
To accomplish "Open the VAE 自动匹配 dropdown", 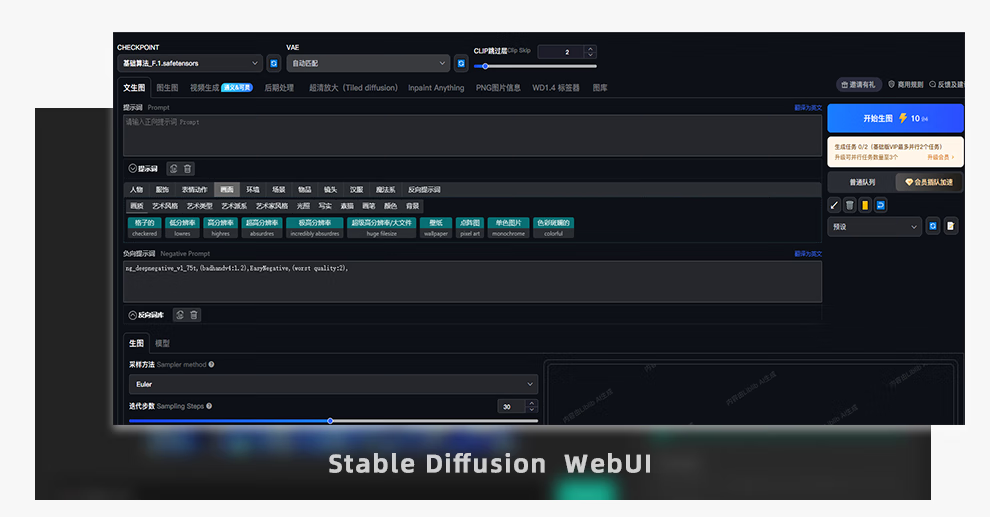I will coord(368,63).
